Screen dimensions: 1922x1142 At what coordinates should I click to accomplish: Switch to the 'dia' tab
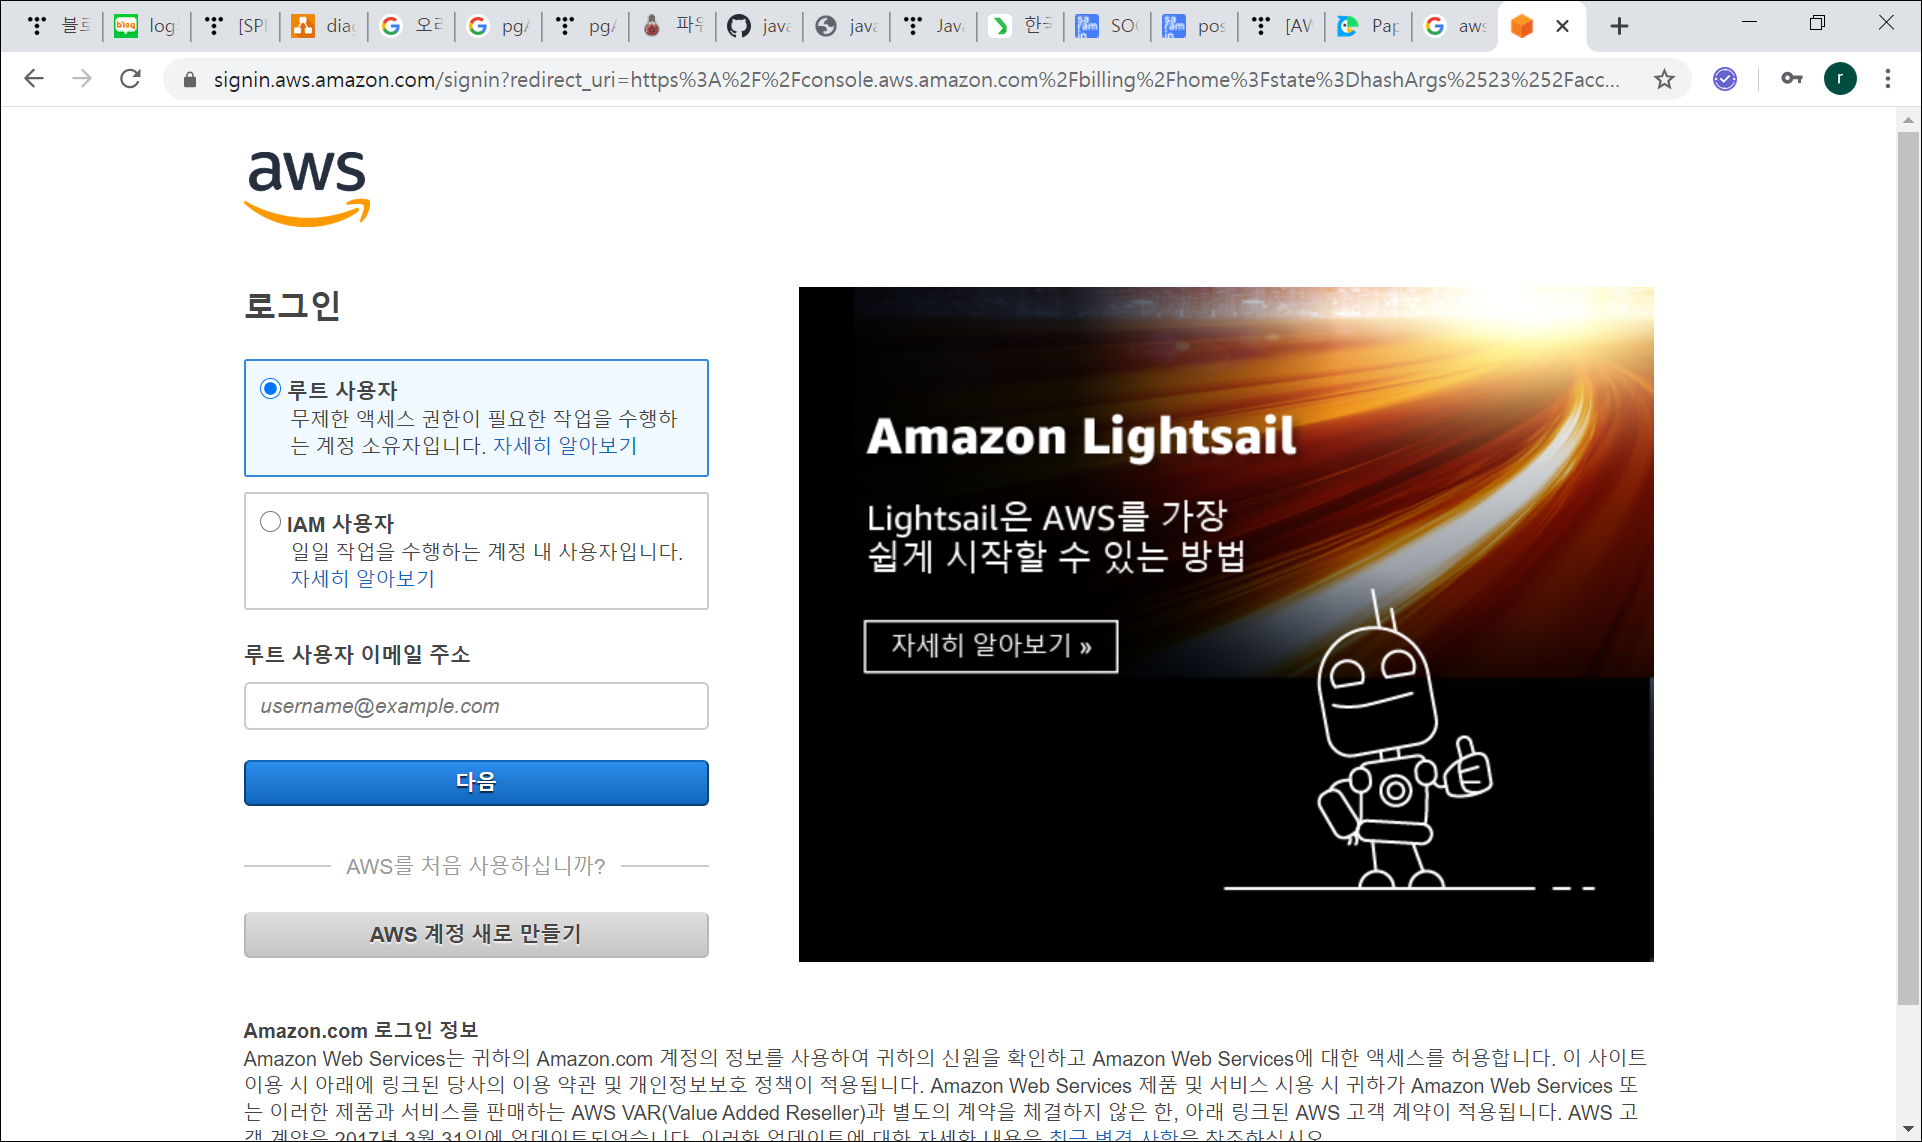(322, 27)
